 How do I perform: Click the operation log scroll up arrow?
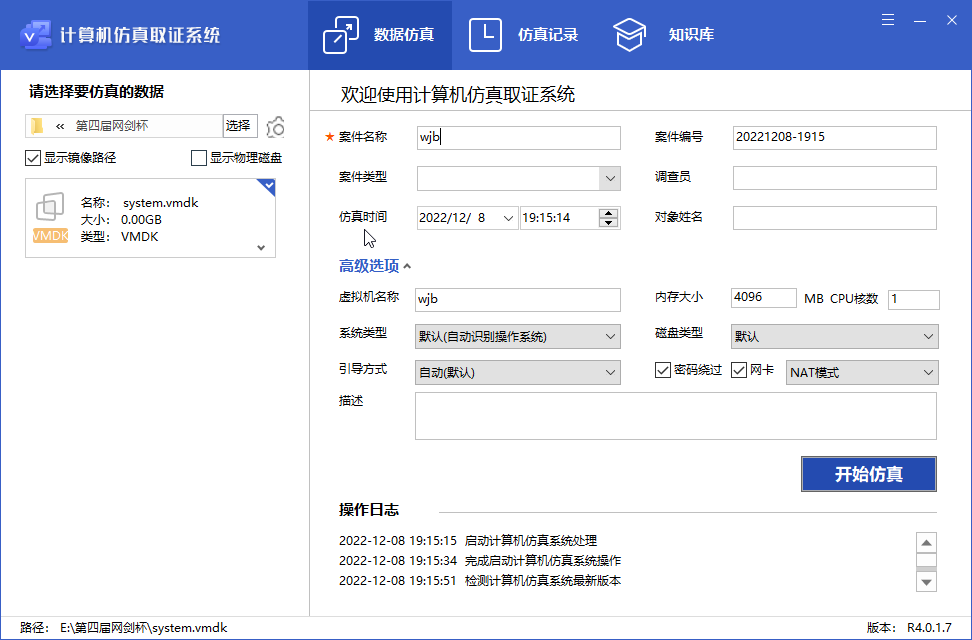coord(926,543)
